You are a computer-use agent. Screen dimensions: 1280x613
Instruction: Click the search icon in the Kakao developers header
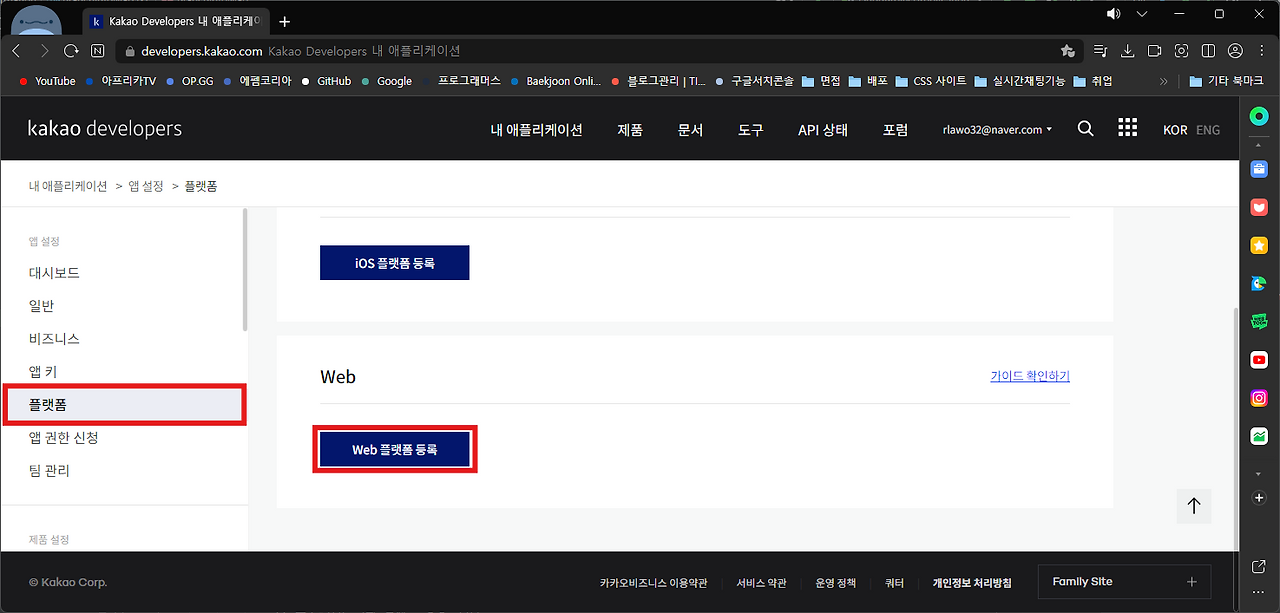tap(1086, 128)
